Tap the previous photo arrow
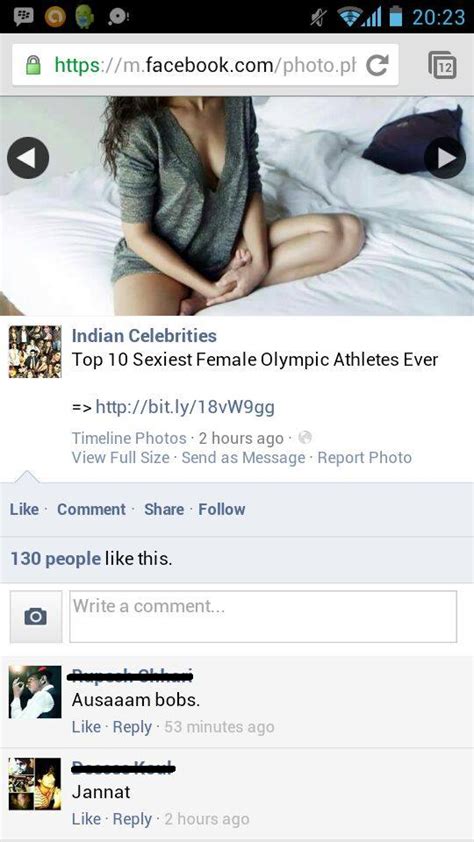Image resolution: width=474 pixels, height=842 pixels. (x=28, y=157)
